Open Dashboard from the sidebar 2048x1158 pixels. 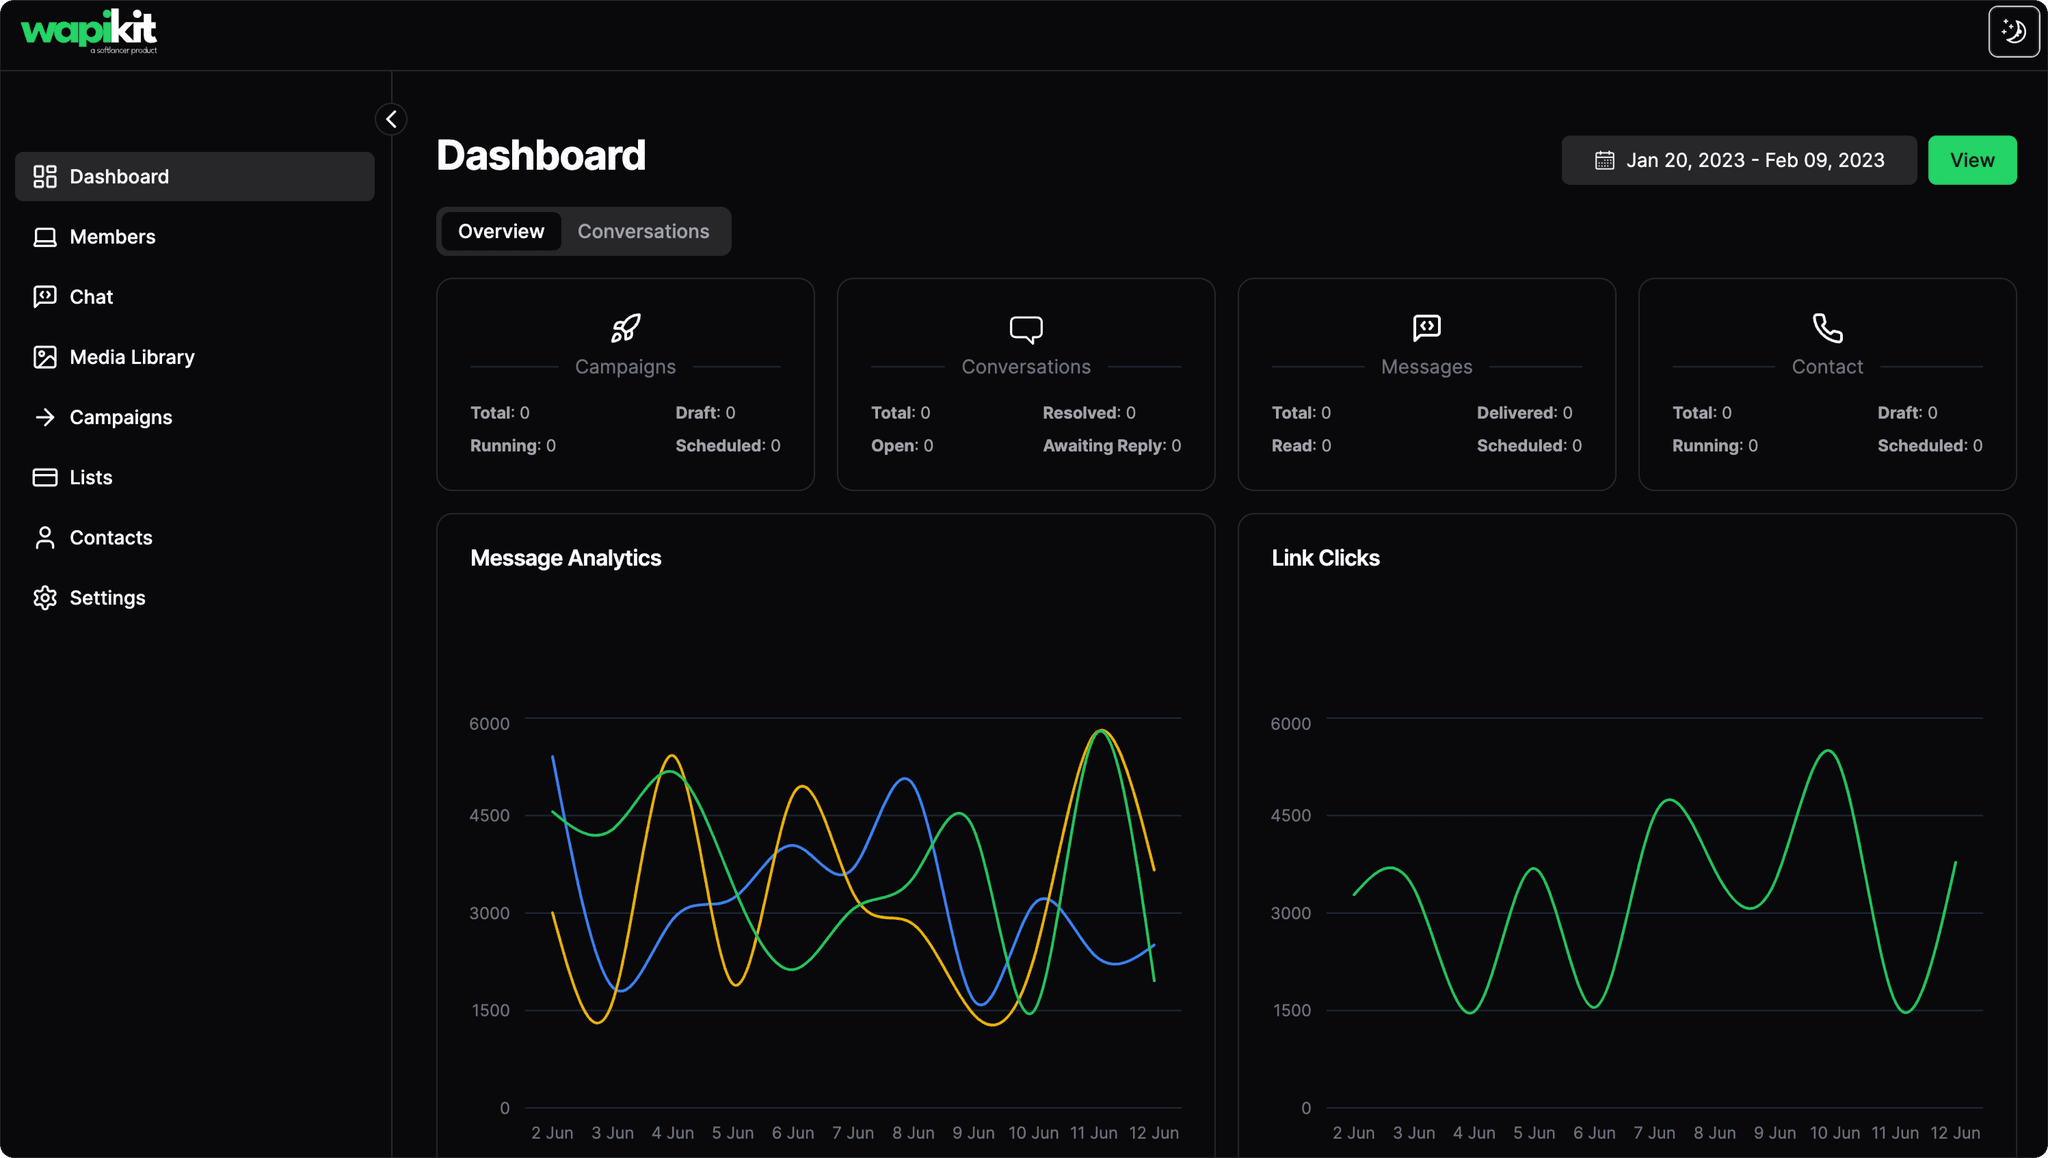pos(195,176)
